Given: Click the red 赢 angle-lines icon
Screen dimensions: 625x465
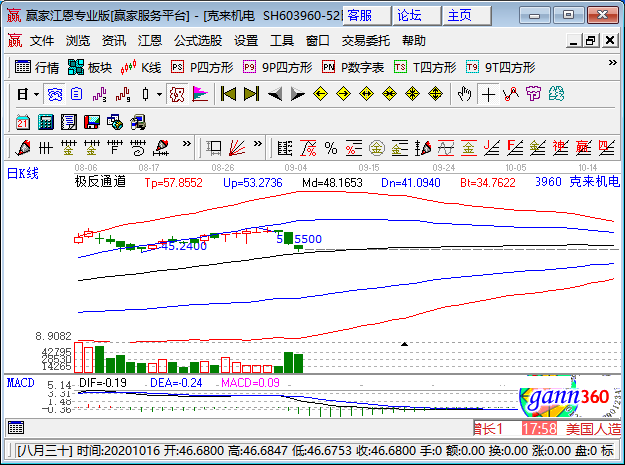Looking at the screenshot, I should click(583, 148).
